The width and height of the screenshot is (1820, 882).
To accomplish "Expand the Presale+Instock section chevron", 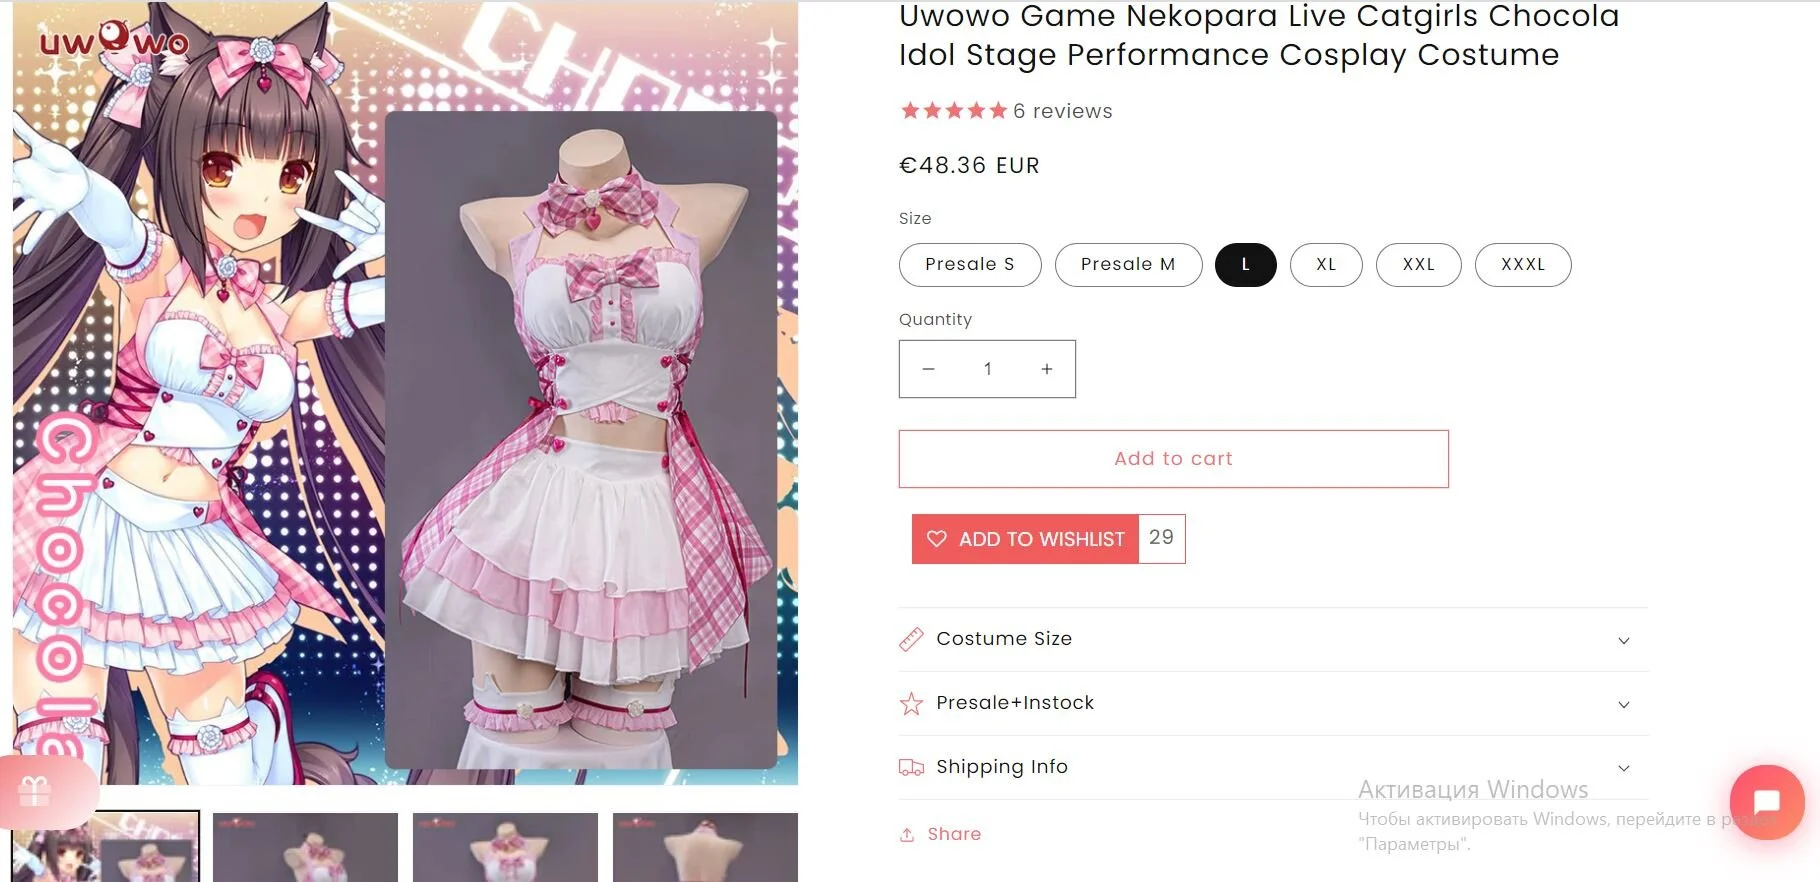I will (1623, 705).
